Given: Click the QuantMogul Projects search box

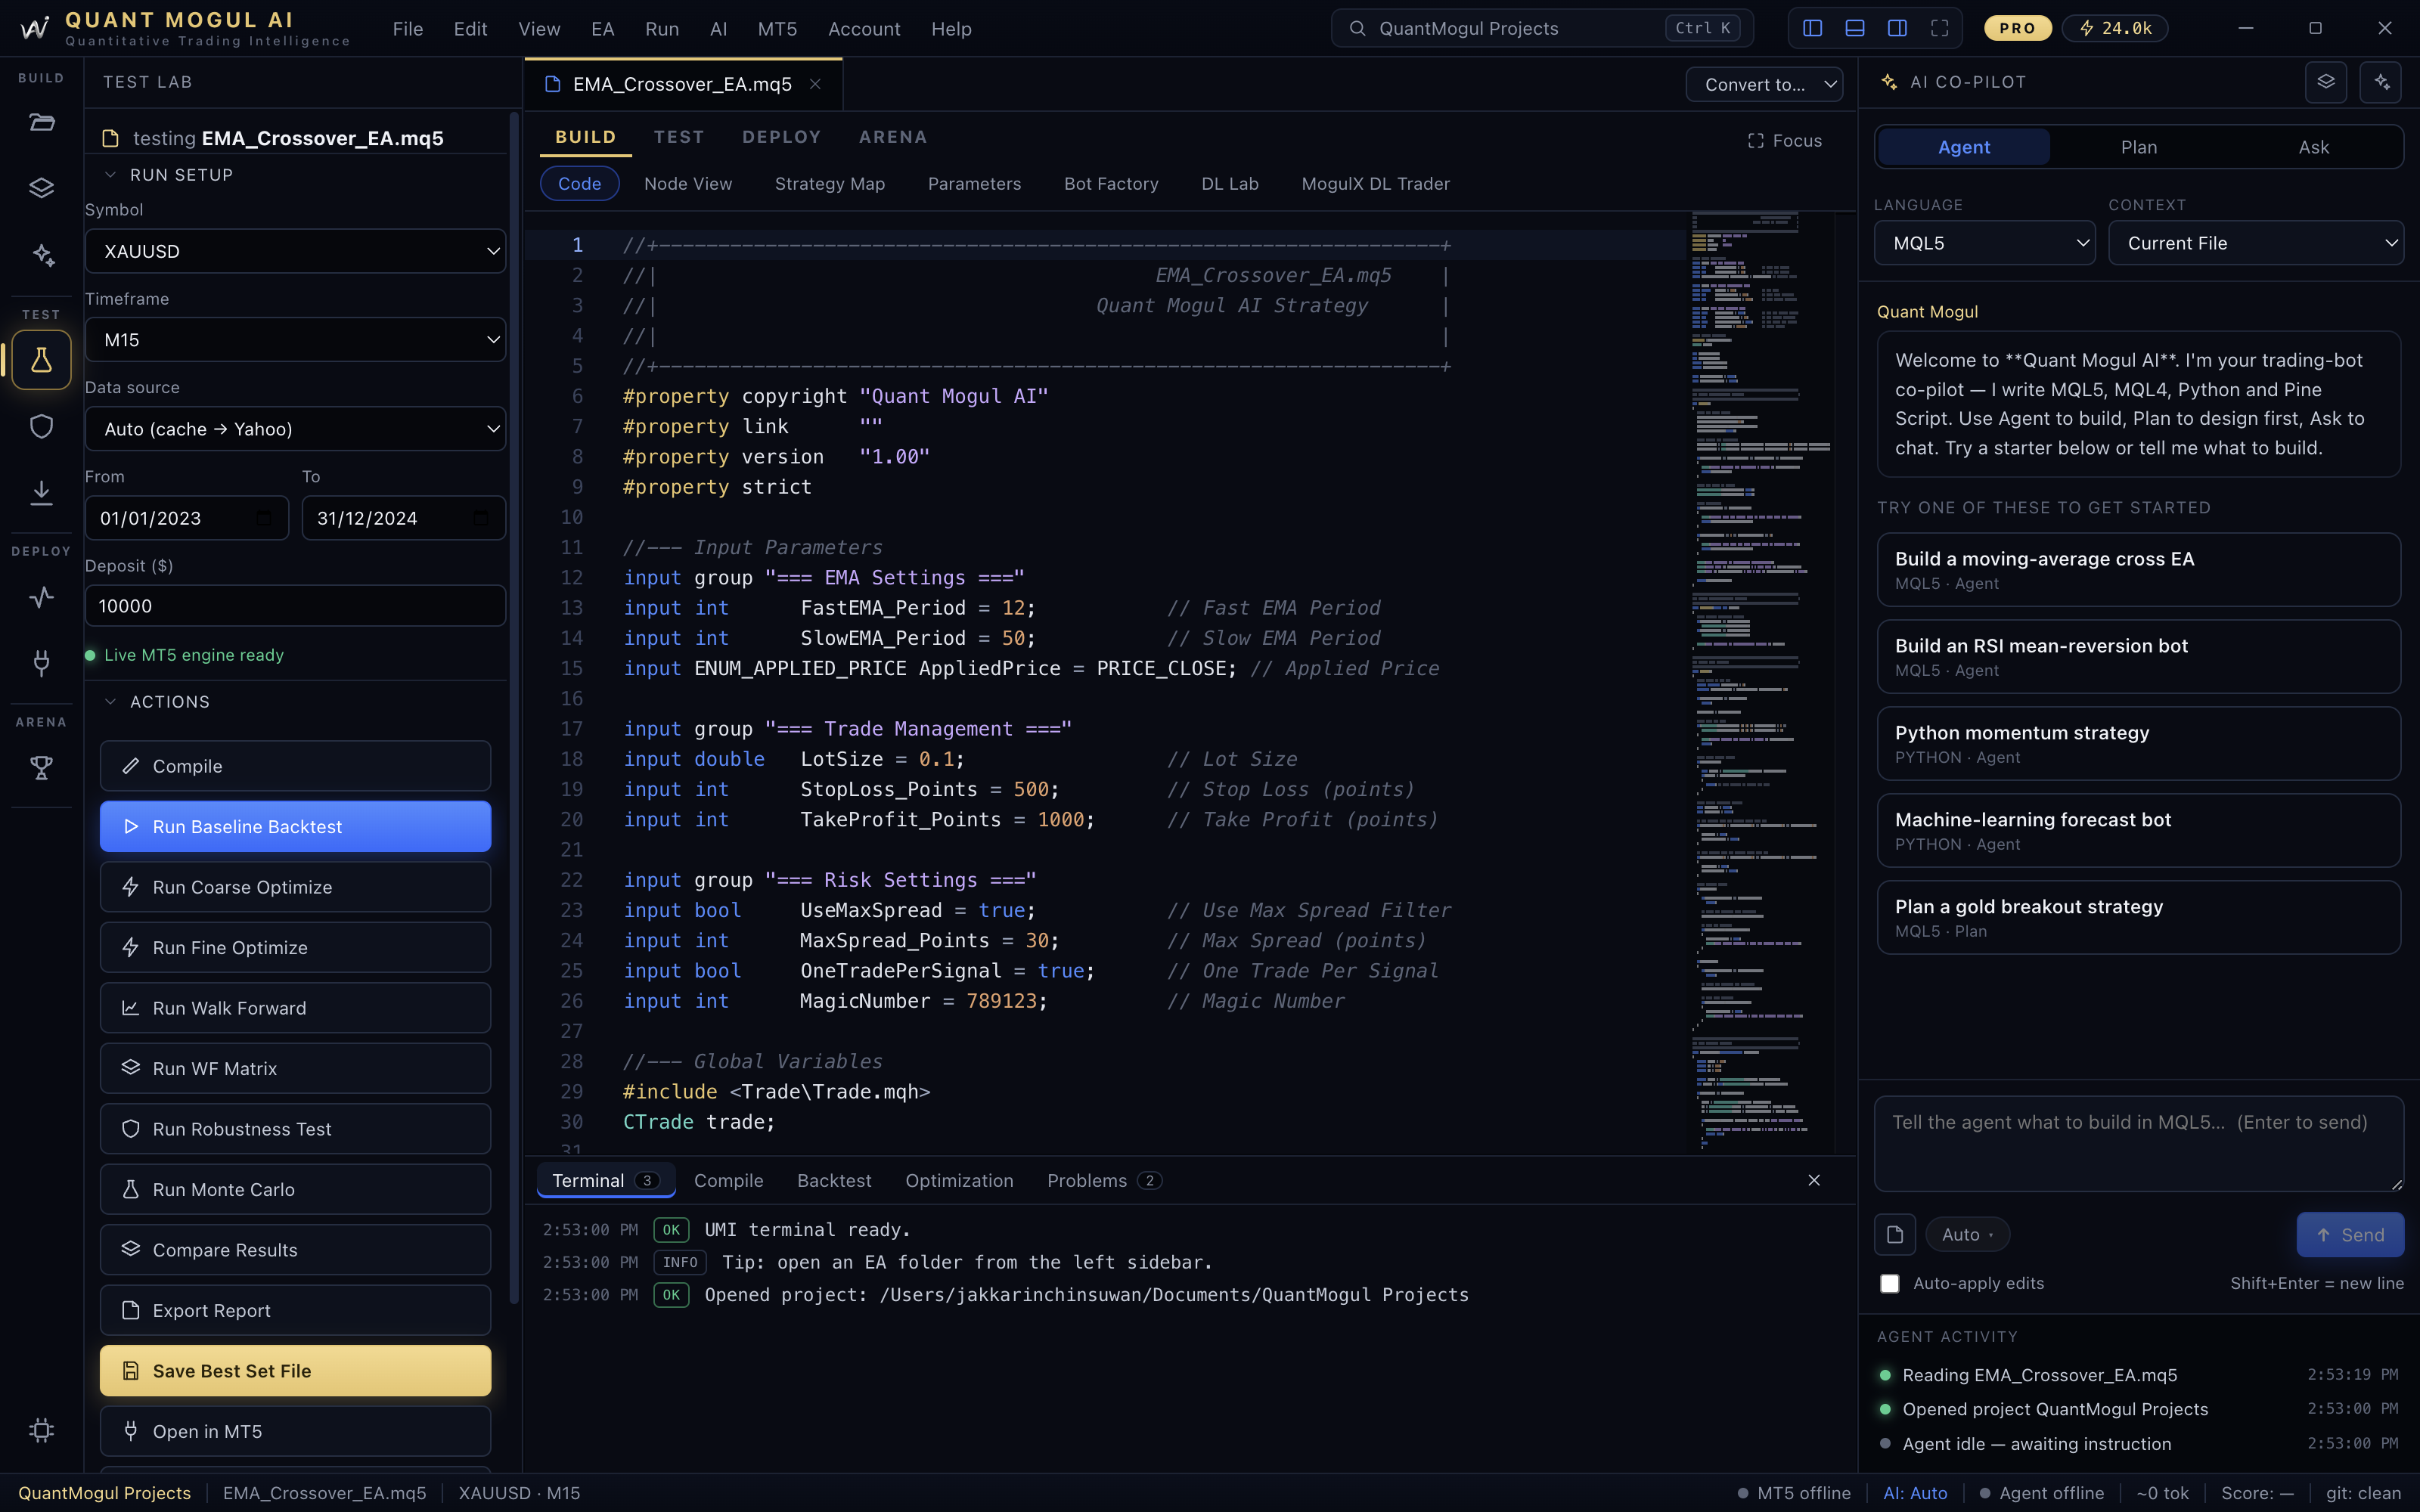Looking at the screenshot, I should click(x=1541, y=28).
